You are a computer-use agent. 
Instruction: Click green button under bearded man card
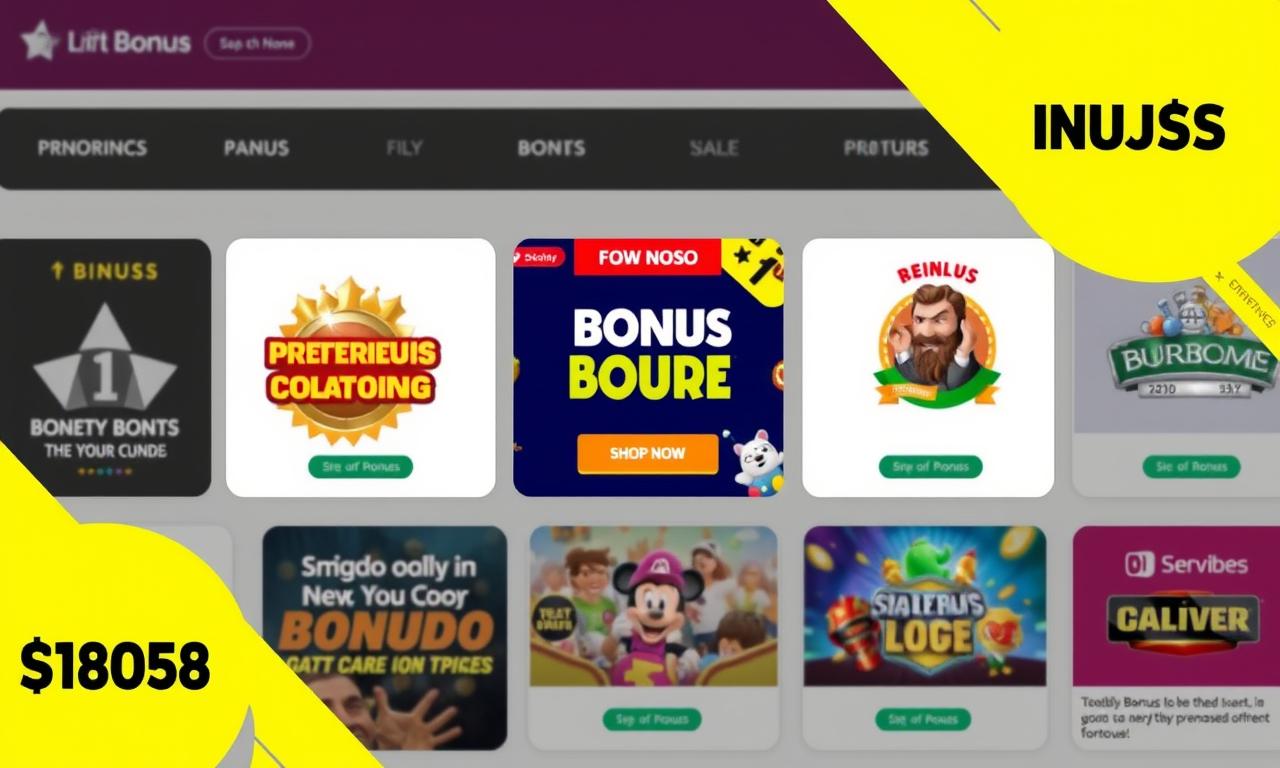click(x=930, y=467)
